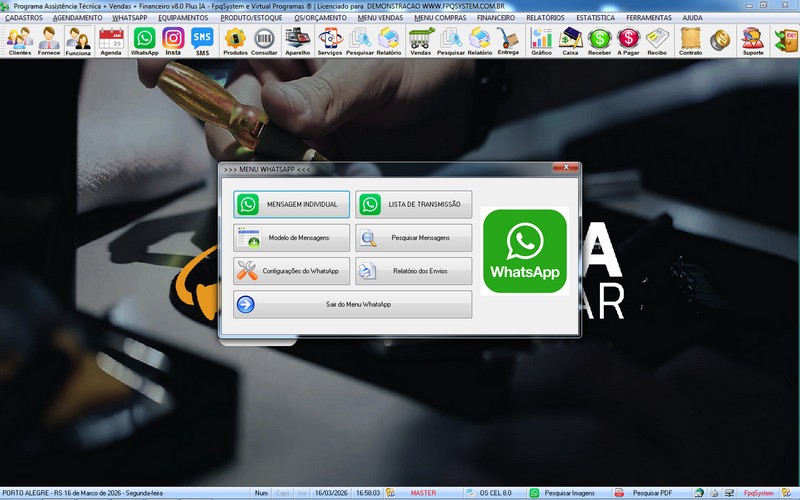Click the LISTA DE TRANSMISSÃO button

coord(414,204)
